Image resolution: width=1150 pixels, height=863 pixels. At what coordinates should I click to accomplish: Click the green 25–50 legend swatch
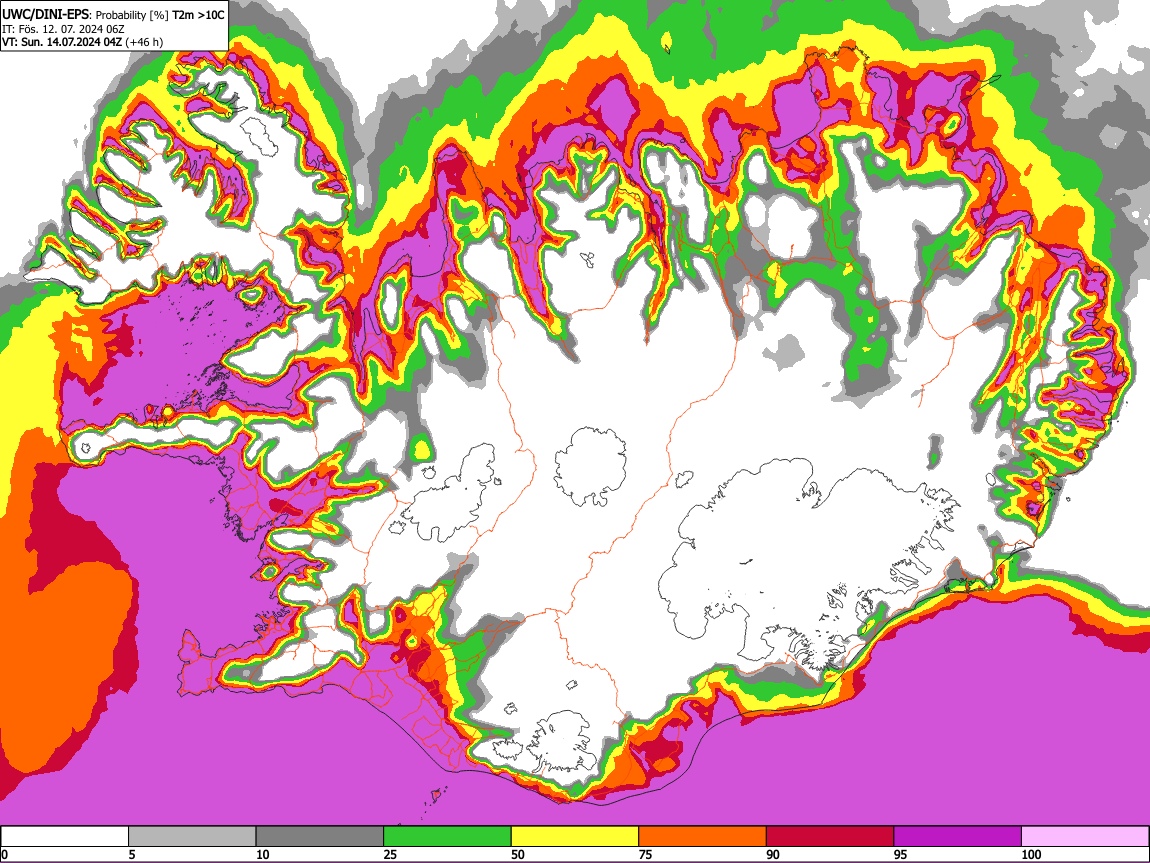[447, 837]
